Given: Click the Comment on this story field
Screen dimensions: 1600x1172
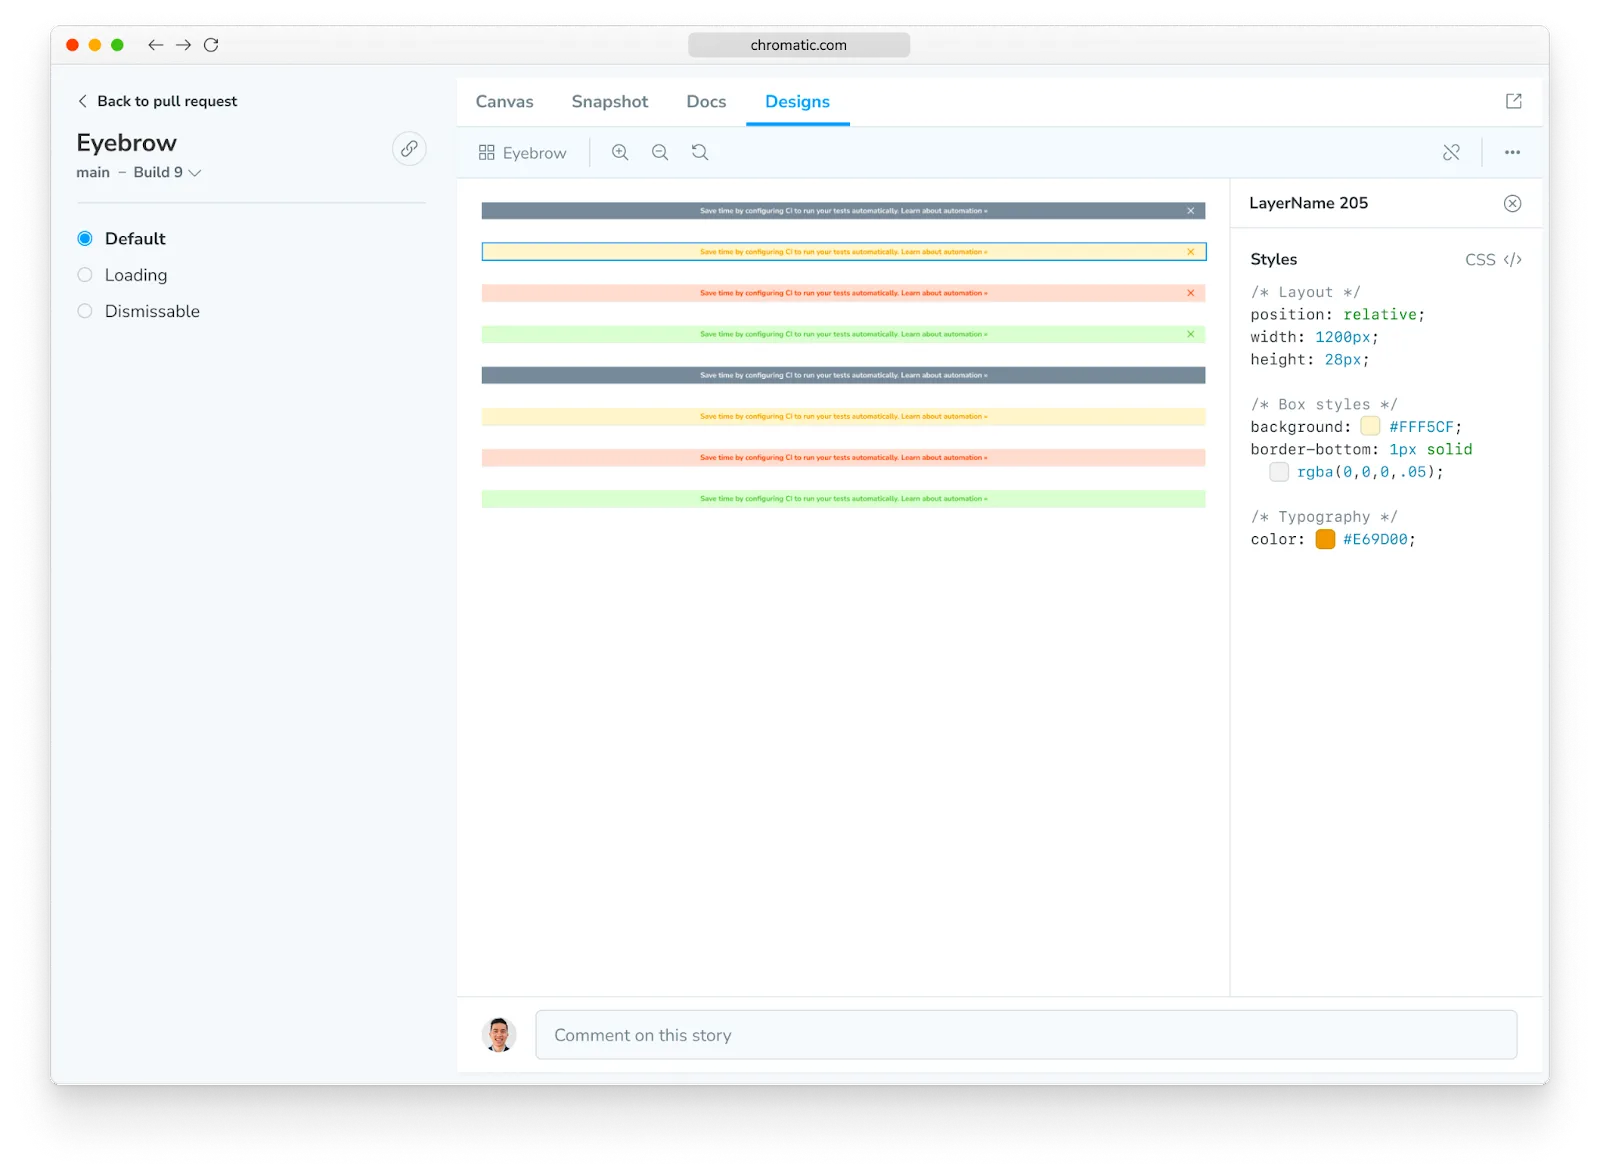Looking at the screenshot, I should (x=1026, y=1035).
